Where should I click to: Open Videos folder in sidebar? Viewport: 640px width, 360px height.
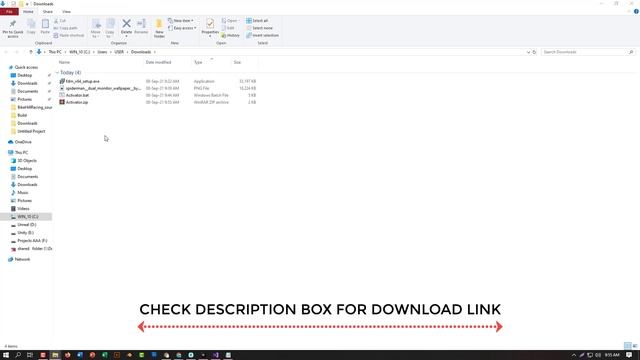click(x=23, y=209)
